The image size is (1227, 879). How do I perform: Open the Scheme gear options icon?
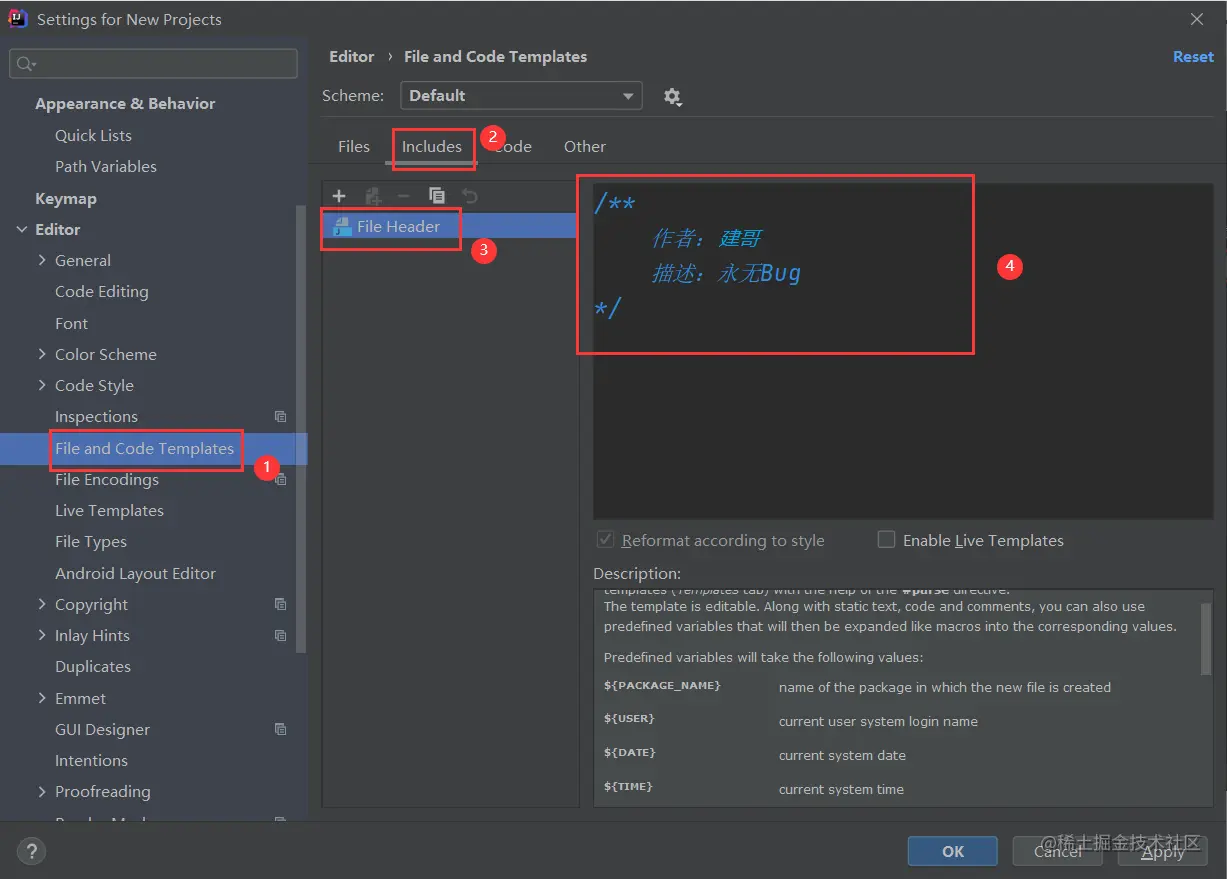pos(672,97)
